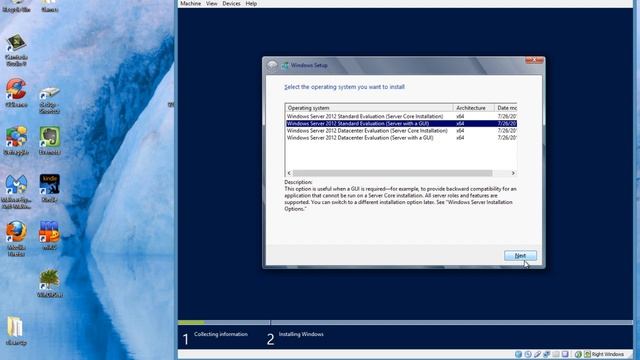Click the network adapter status icon
The height and width of the screenshot is (360, 640).
coord(547,354)
